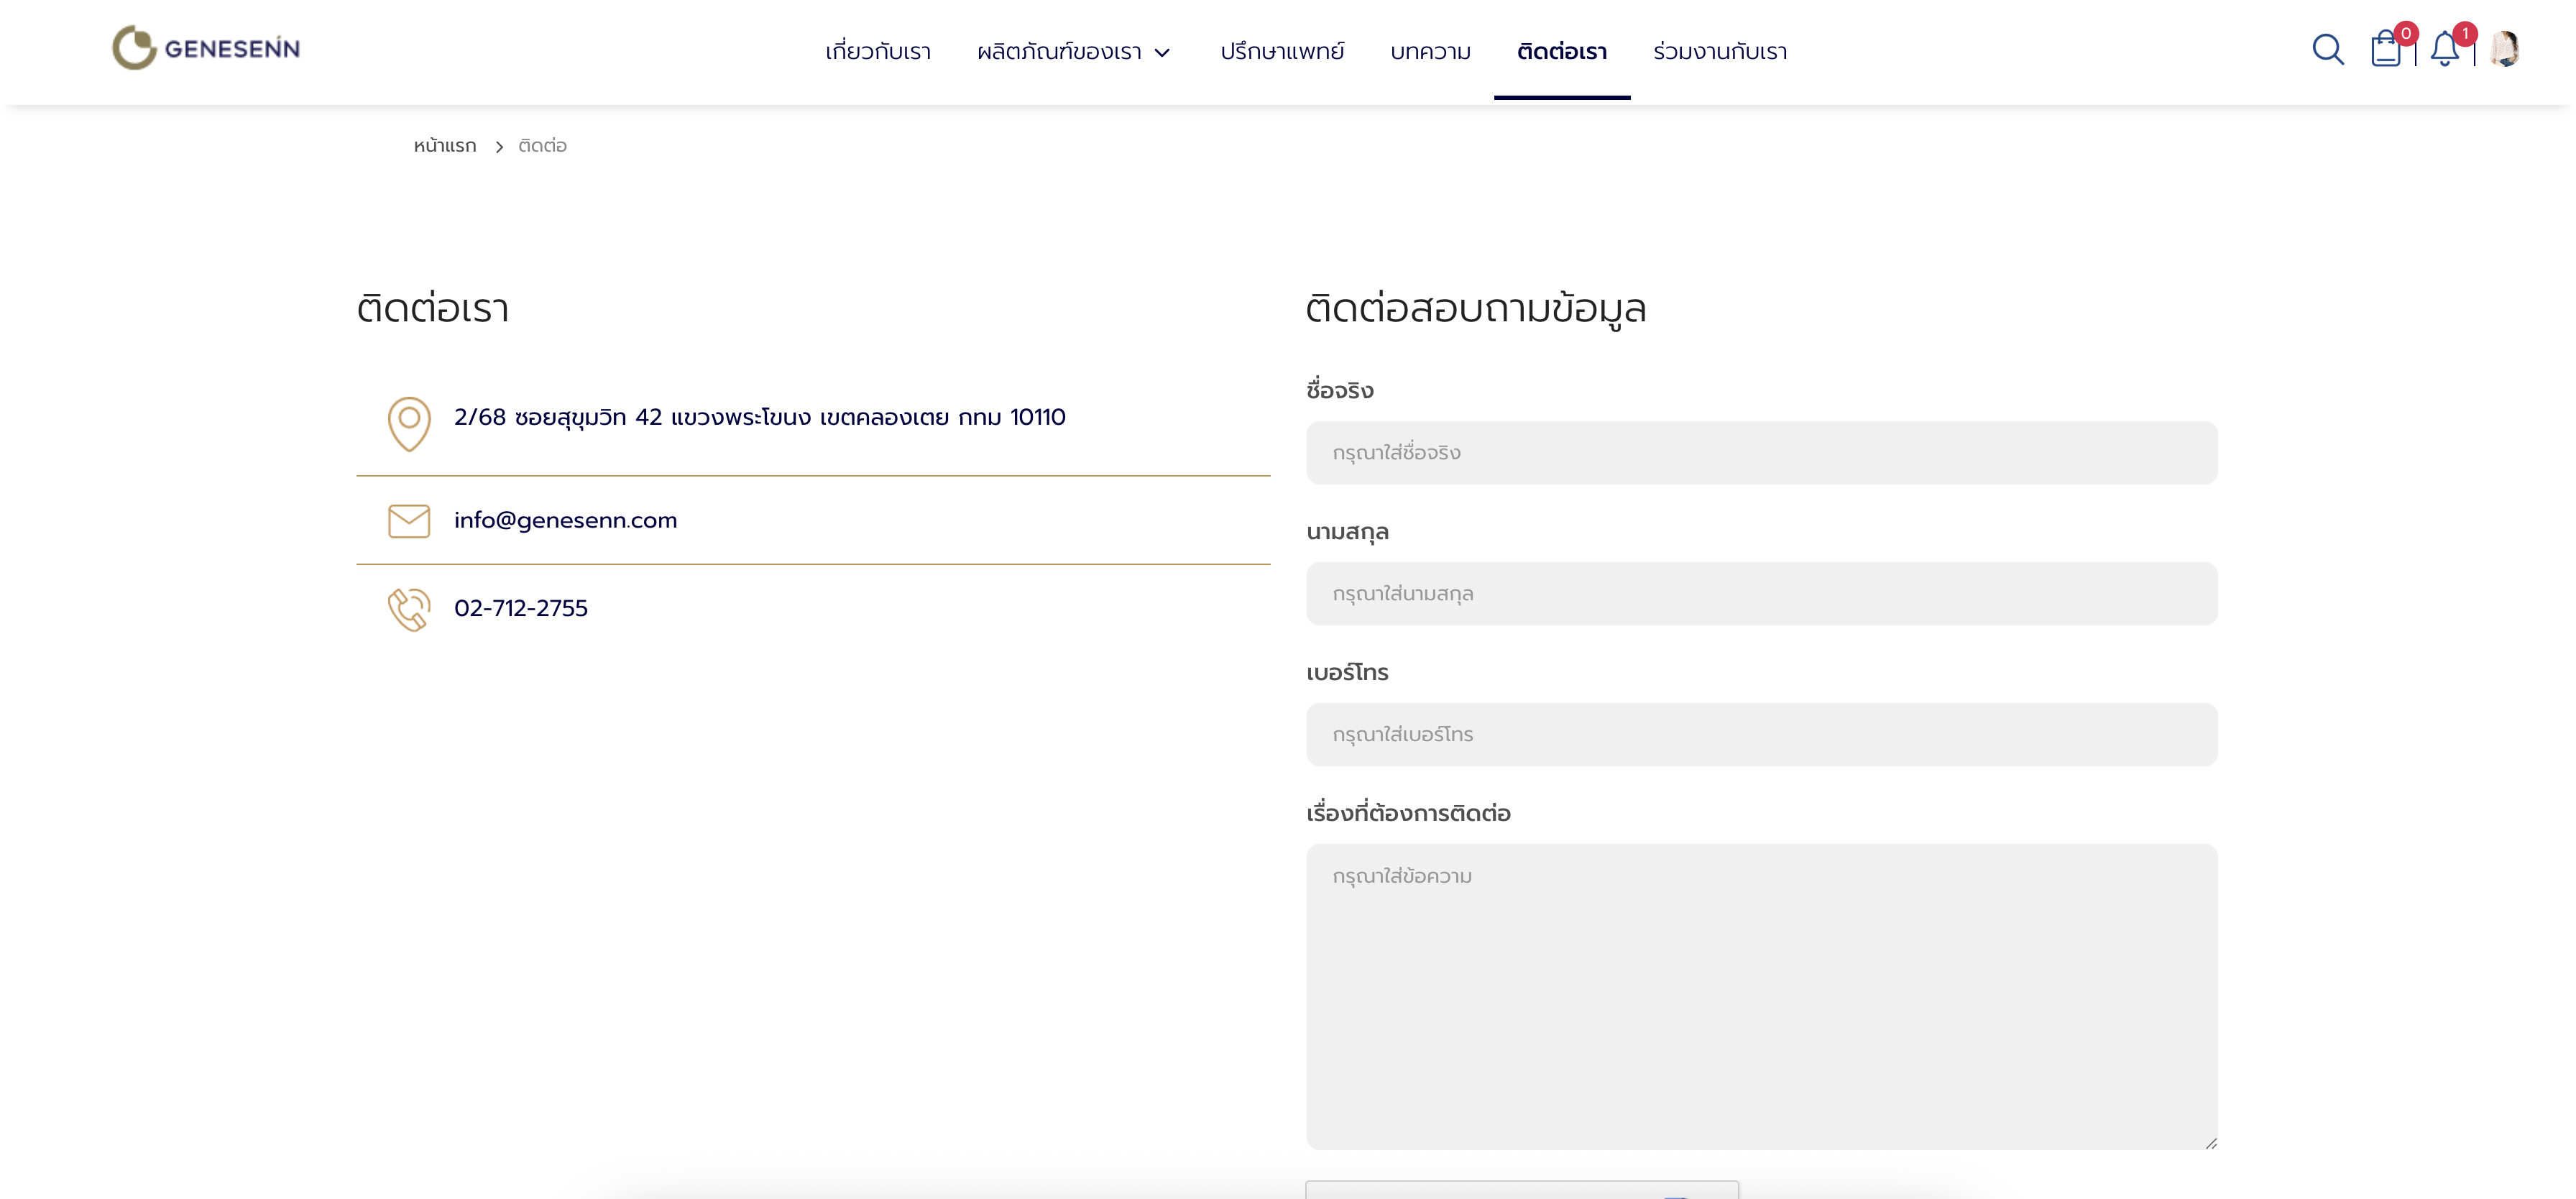
Task: Focus the ชื่อจริง first name field
Action: tap(1761, 453)
